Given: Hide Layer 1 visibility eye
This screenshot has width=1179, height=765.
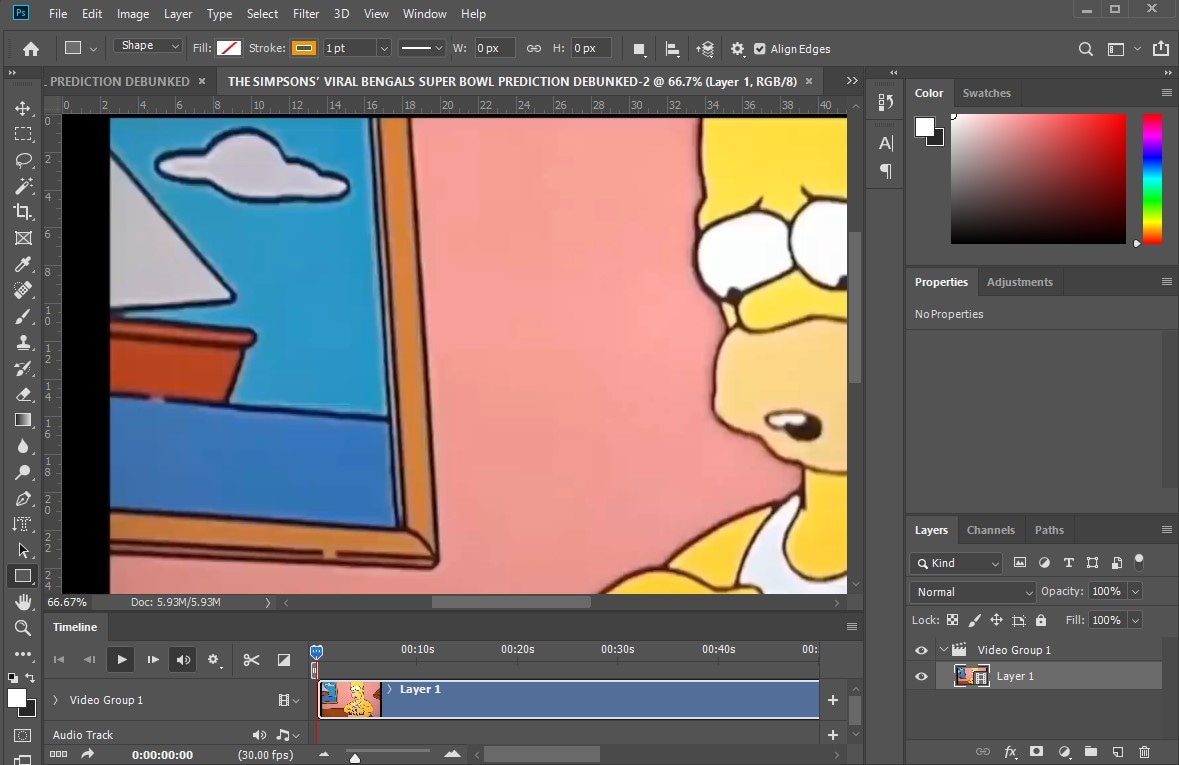Looking at the screenshot, I should click(921, 676).
